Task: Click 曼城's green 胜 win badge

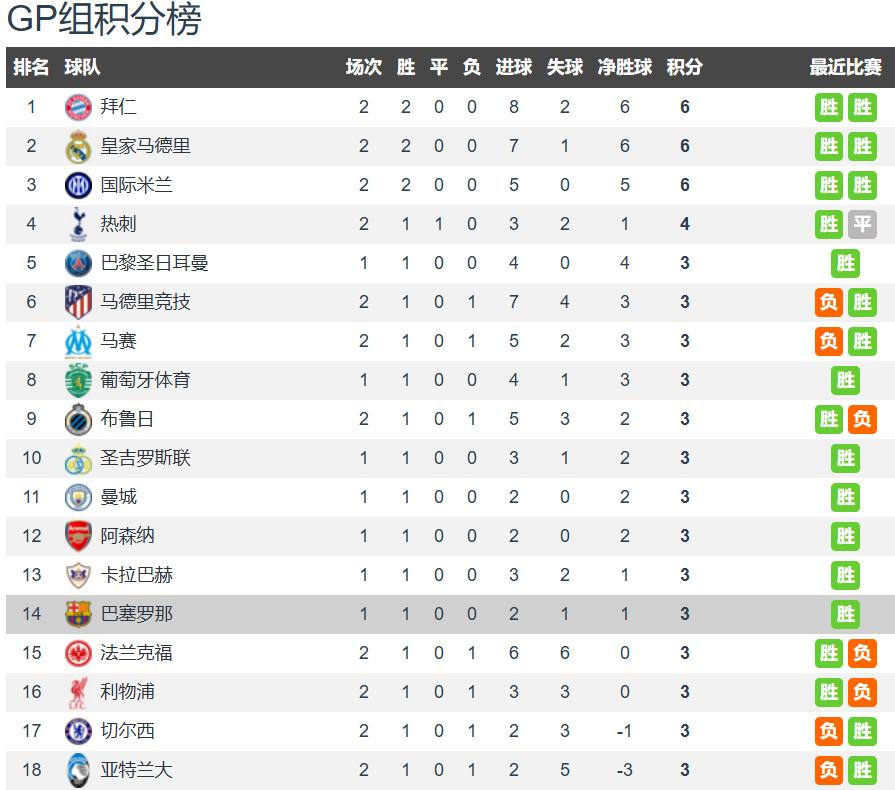Action: pyautogui.click(x=846, y=497)
